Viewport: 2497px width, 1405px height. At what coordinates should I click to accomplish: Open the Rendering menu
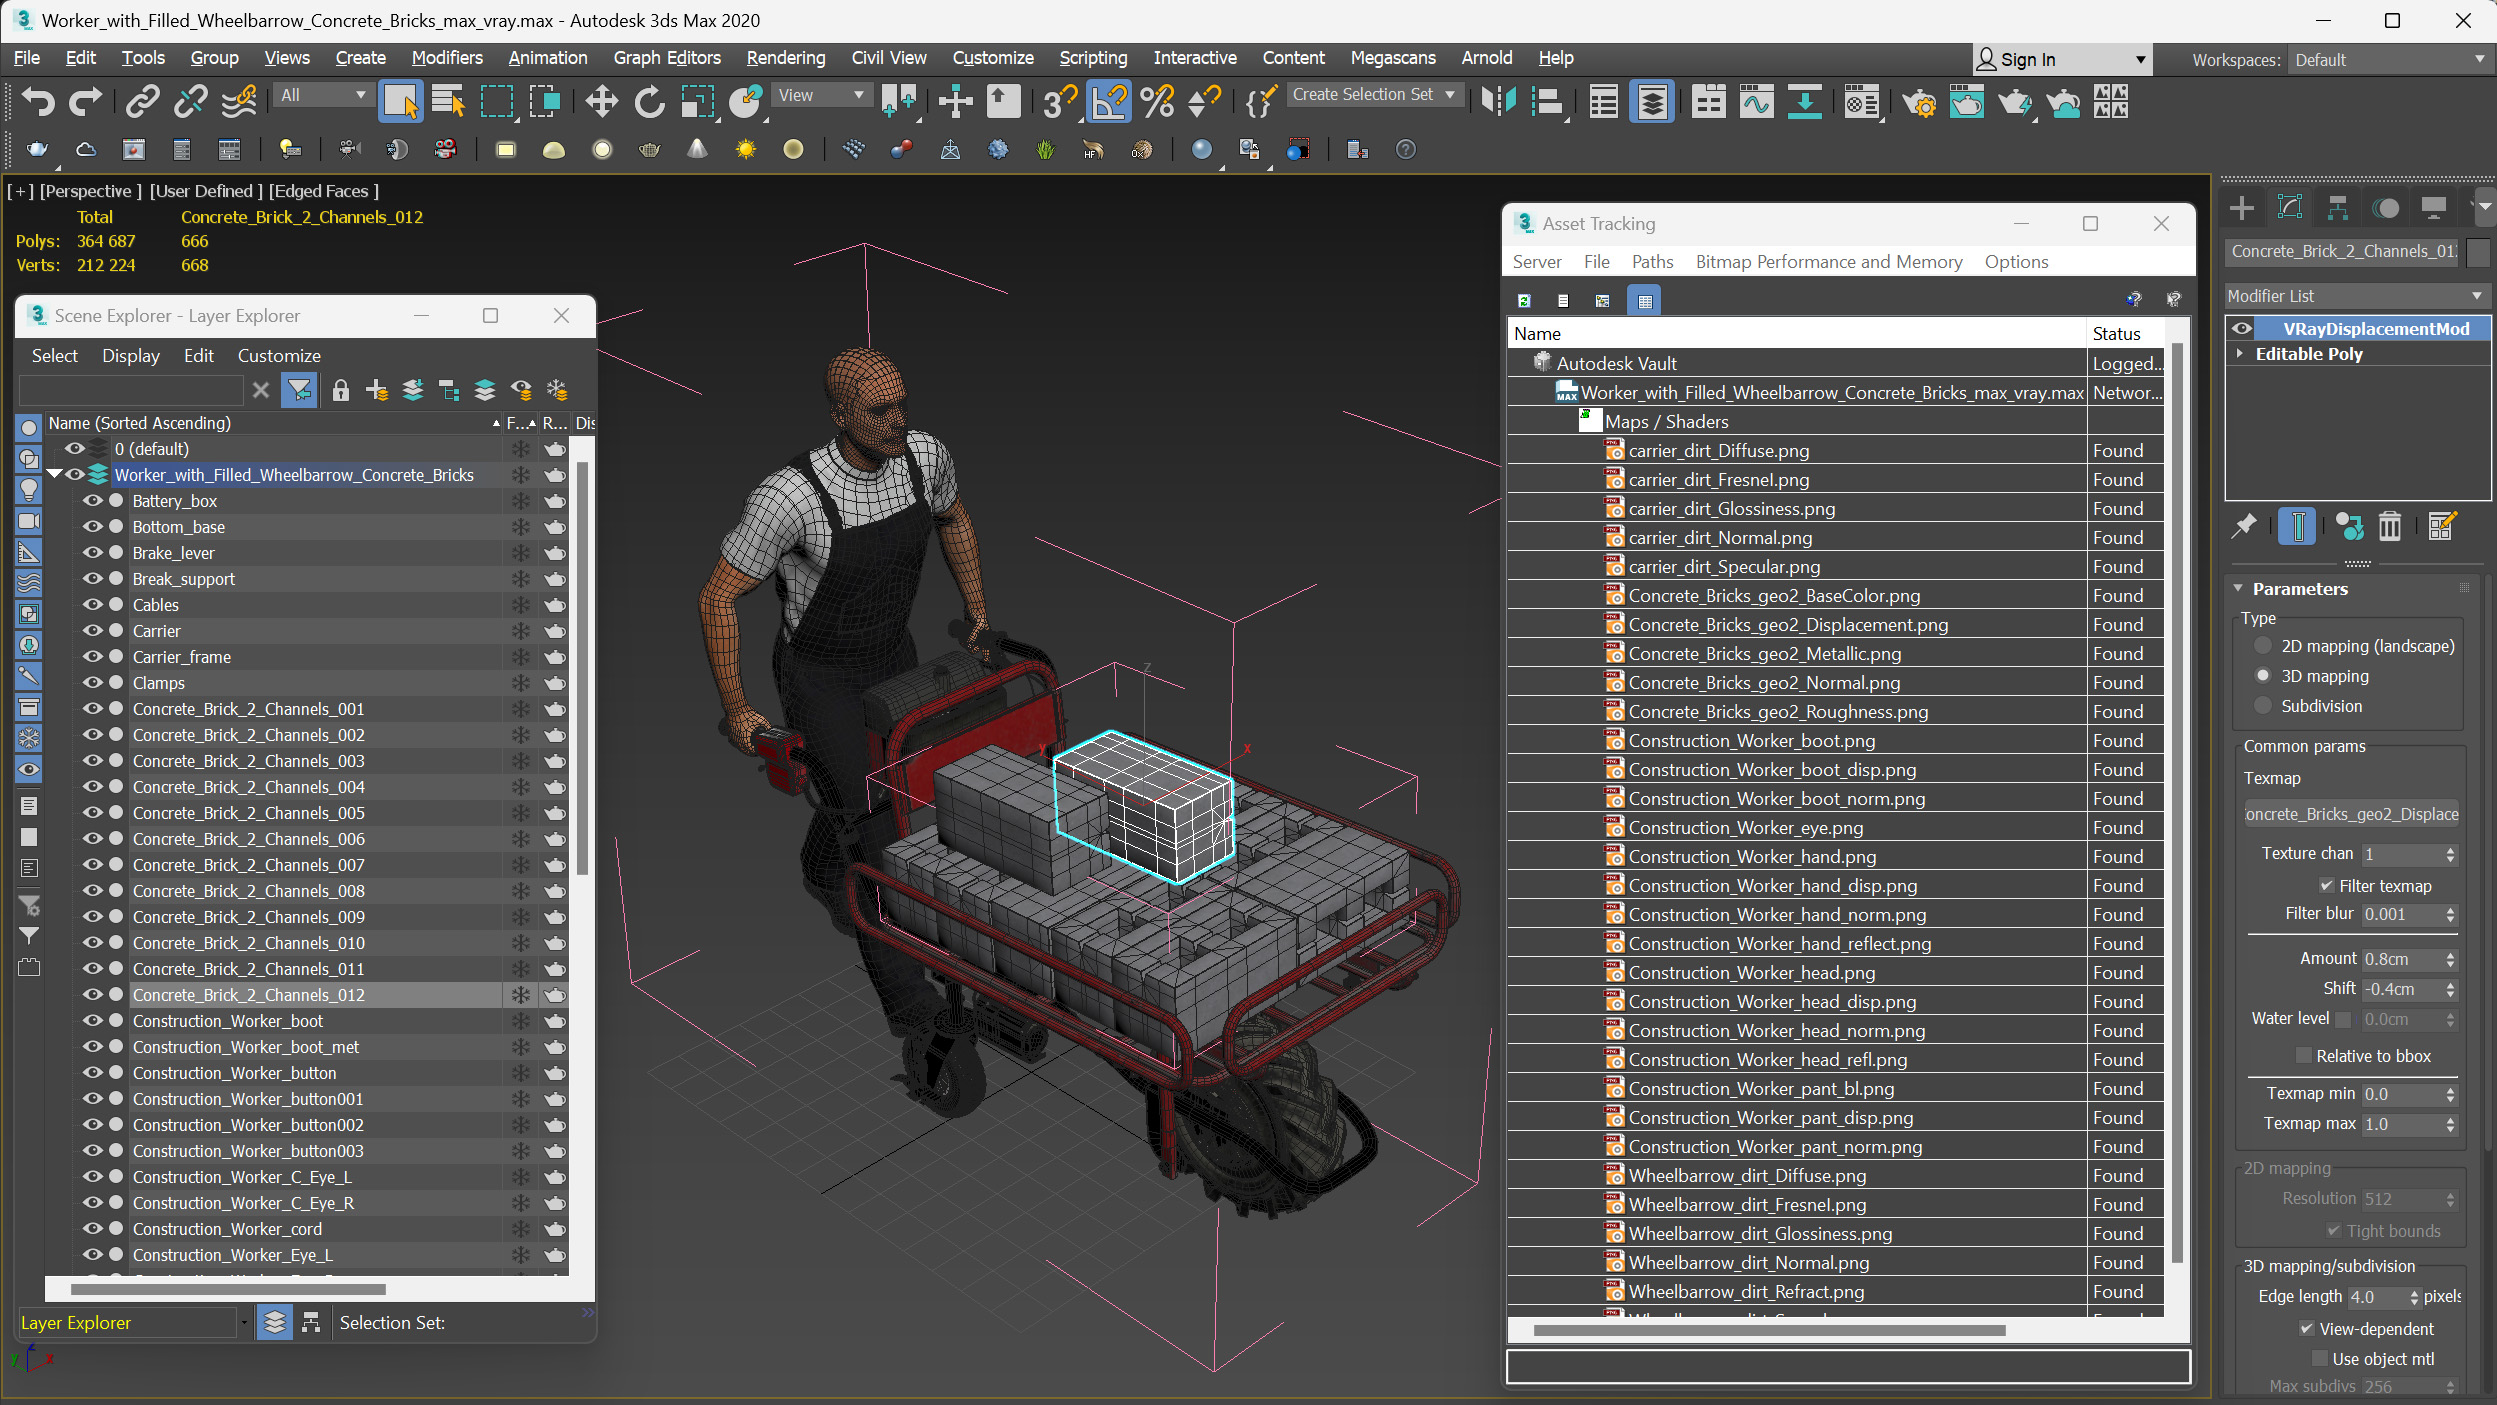tap(785, 58)
